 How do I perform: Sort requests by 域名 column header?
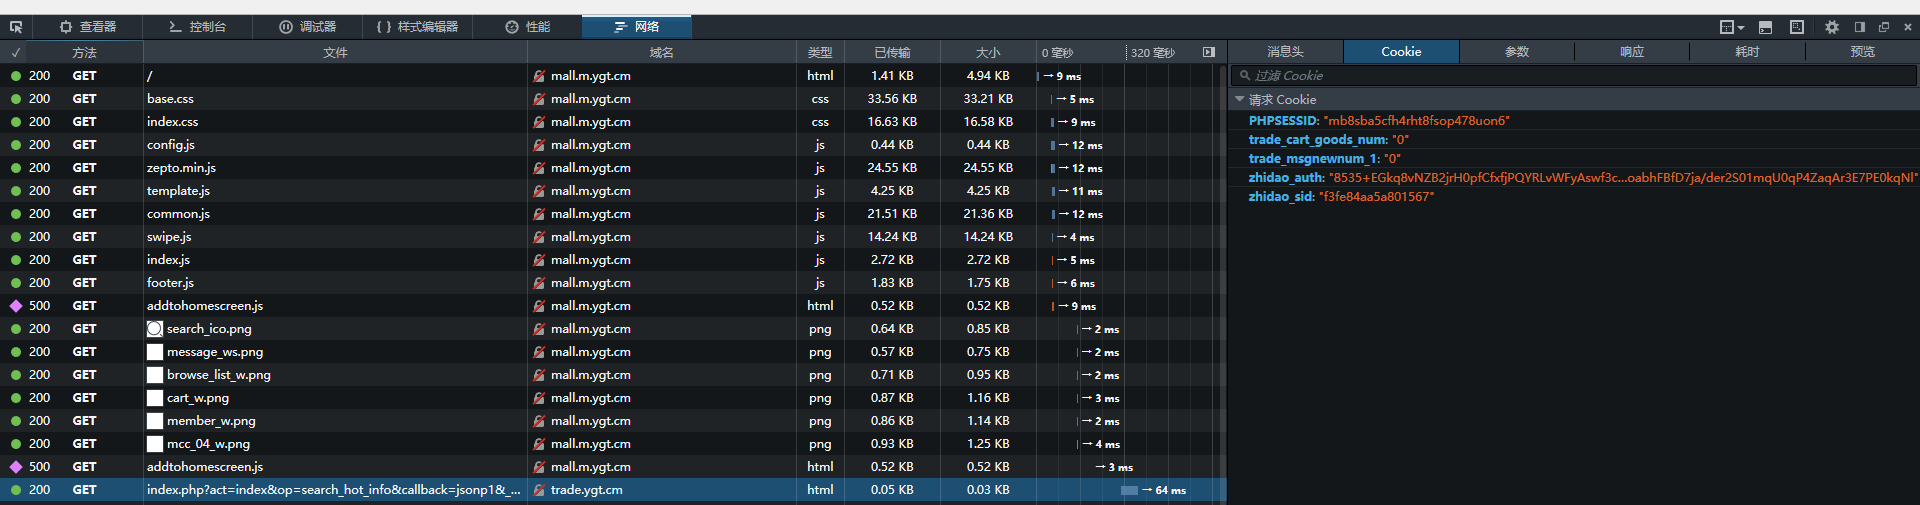(x=661, y=52)
